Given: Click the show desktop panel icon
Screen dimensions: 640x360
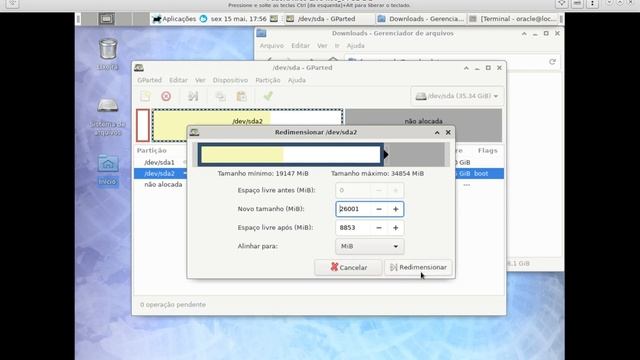Looking at the screenshot, I should coord(106,19).
